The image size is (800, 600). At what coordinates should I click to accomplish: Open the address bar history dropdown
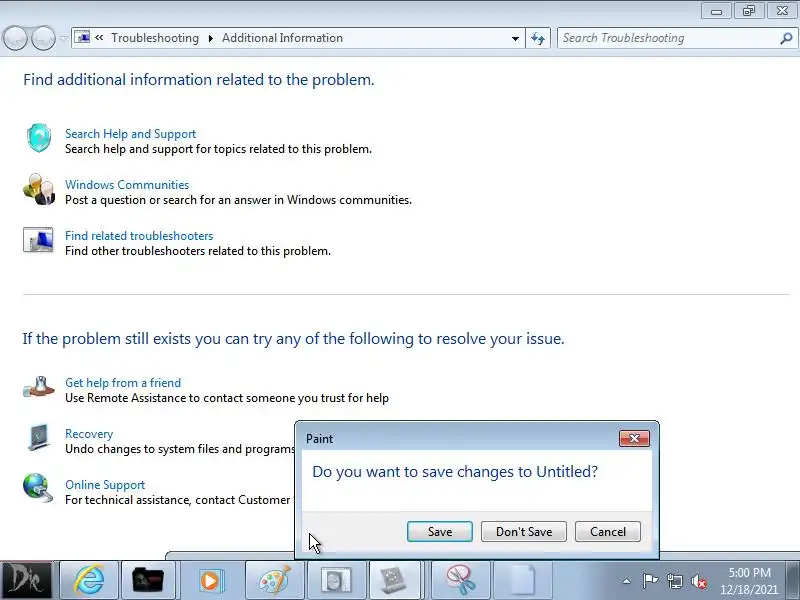[x=515, y=38]
